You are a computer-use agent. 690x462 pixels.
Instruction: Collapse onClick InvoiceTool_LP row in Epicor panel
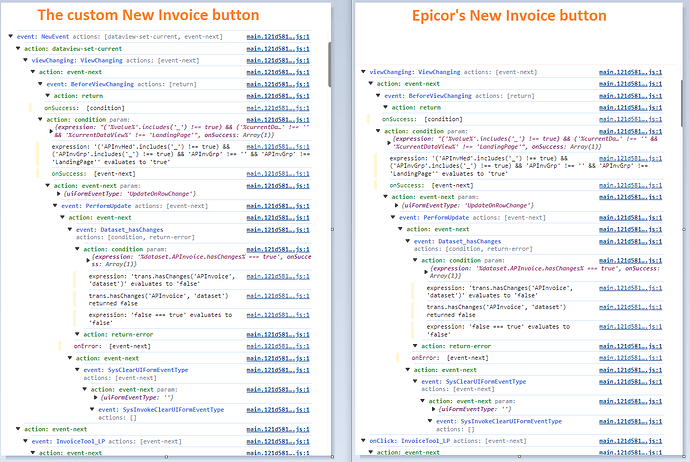click(x=363, y=440)
